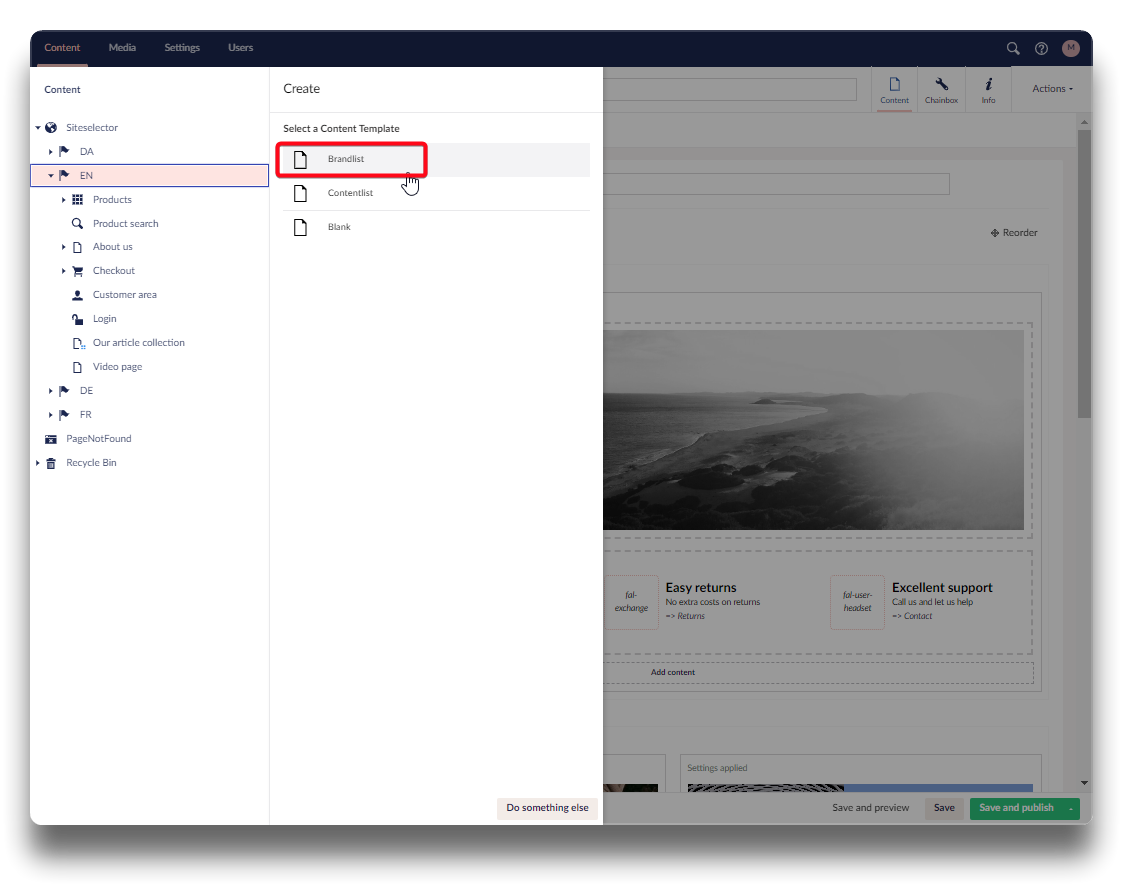Go to the Settings section
Image resolution: width=1123 pixels, height=887 pixels.
tap(182, 48)
